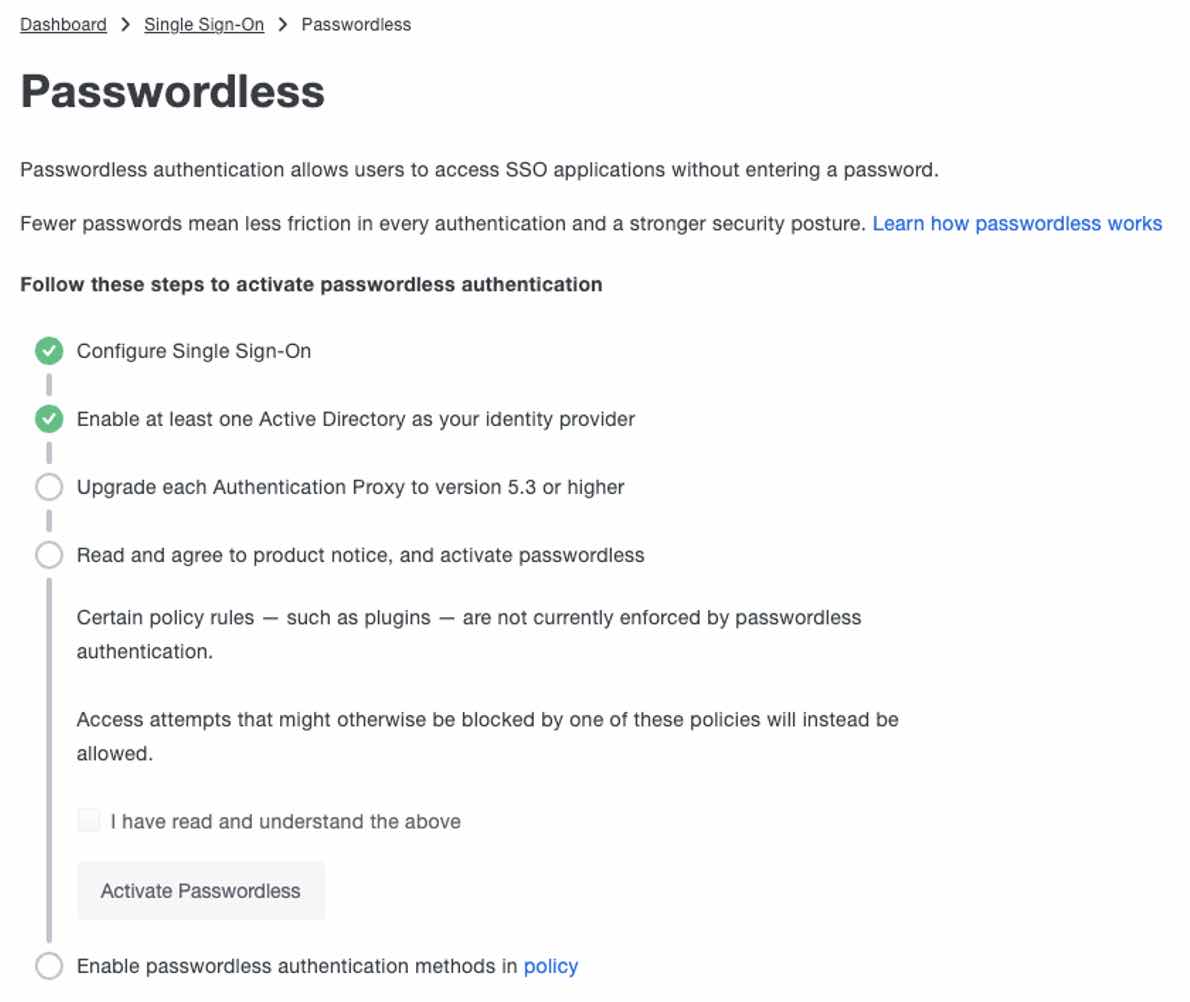Click the circle for the final passwordless methods step
The image size is (1190, 1002).
48,966
